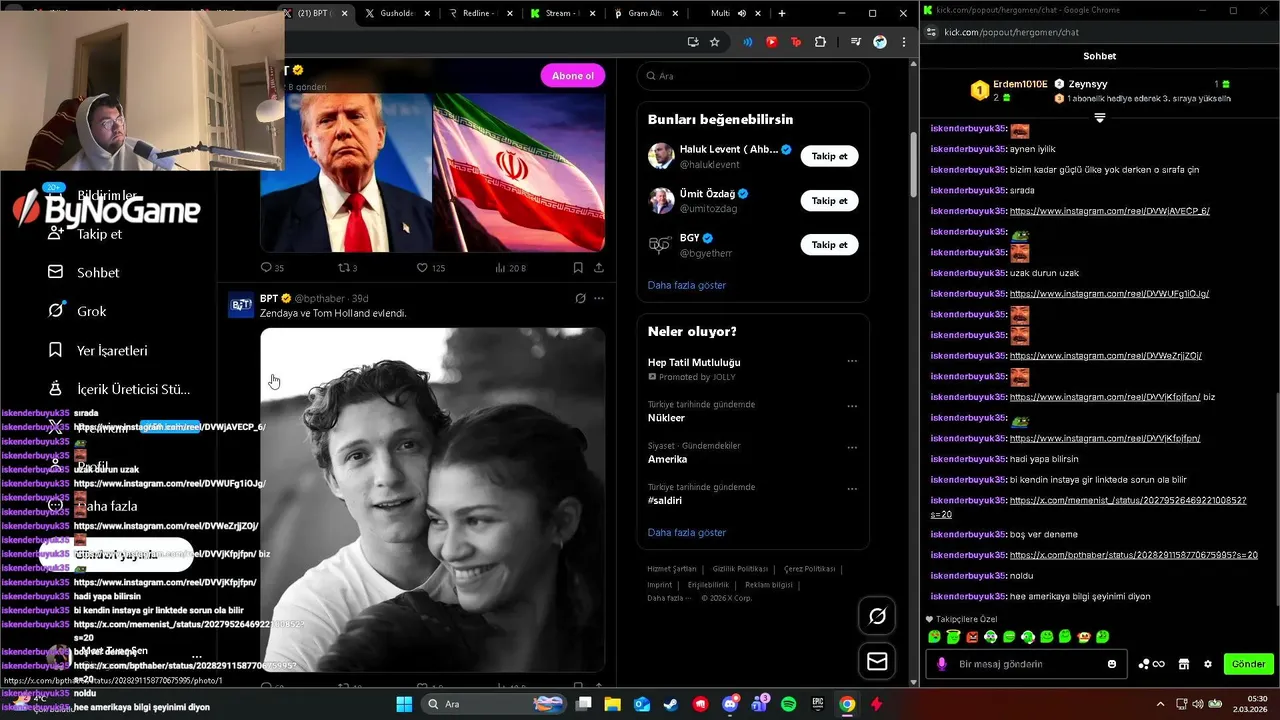Open the Kick chat settings gear
Screen dimensions: 1280x720
(x=1208, y=664)
